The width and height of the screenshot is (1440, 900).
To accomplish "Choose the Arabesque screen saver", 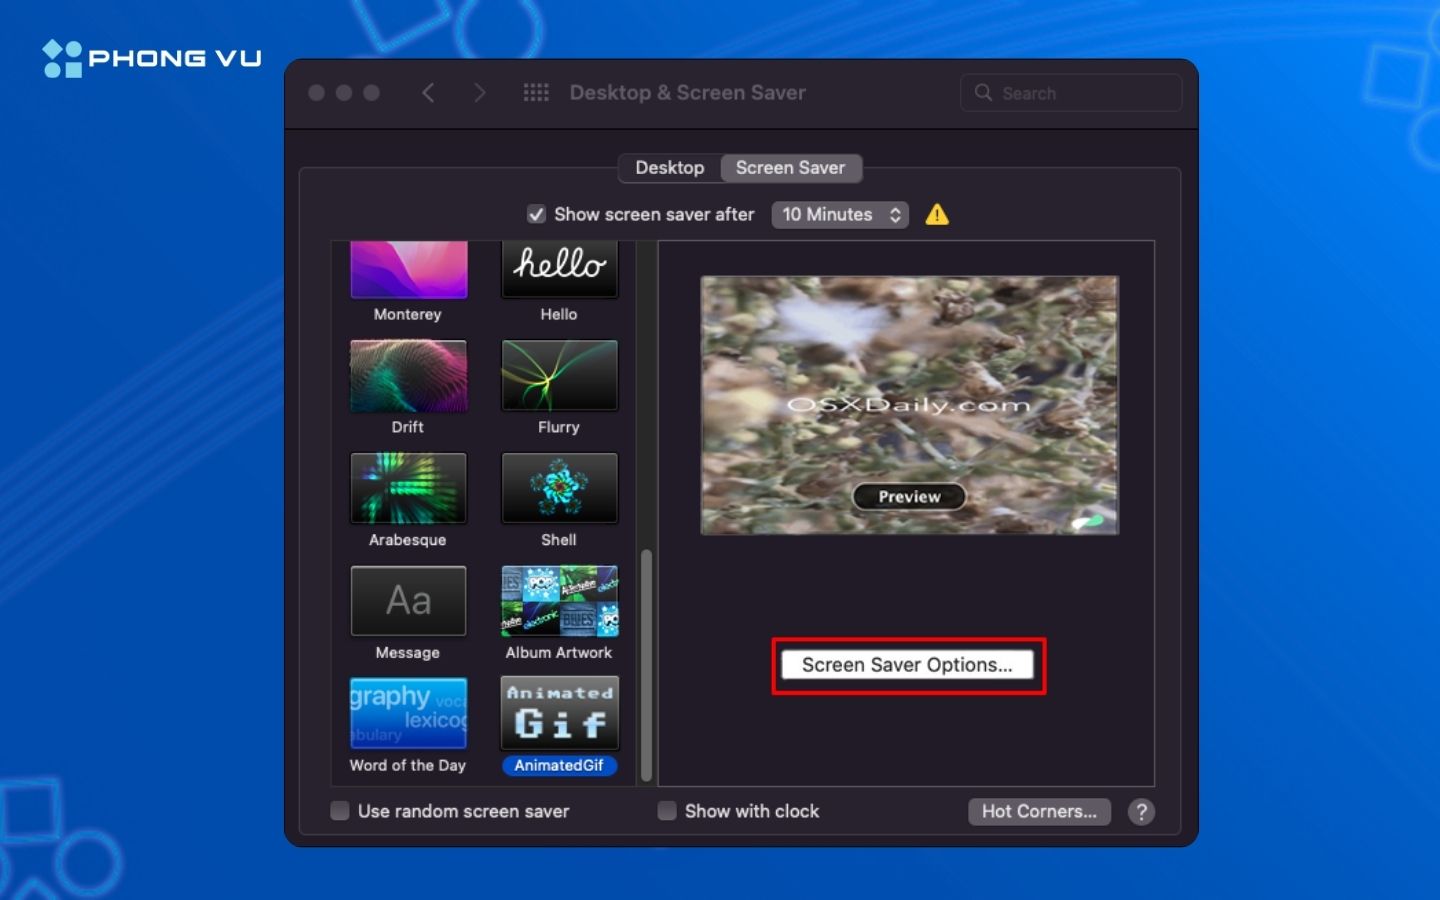I will [408, 489].
